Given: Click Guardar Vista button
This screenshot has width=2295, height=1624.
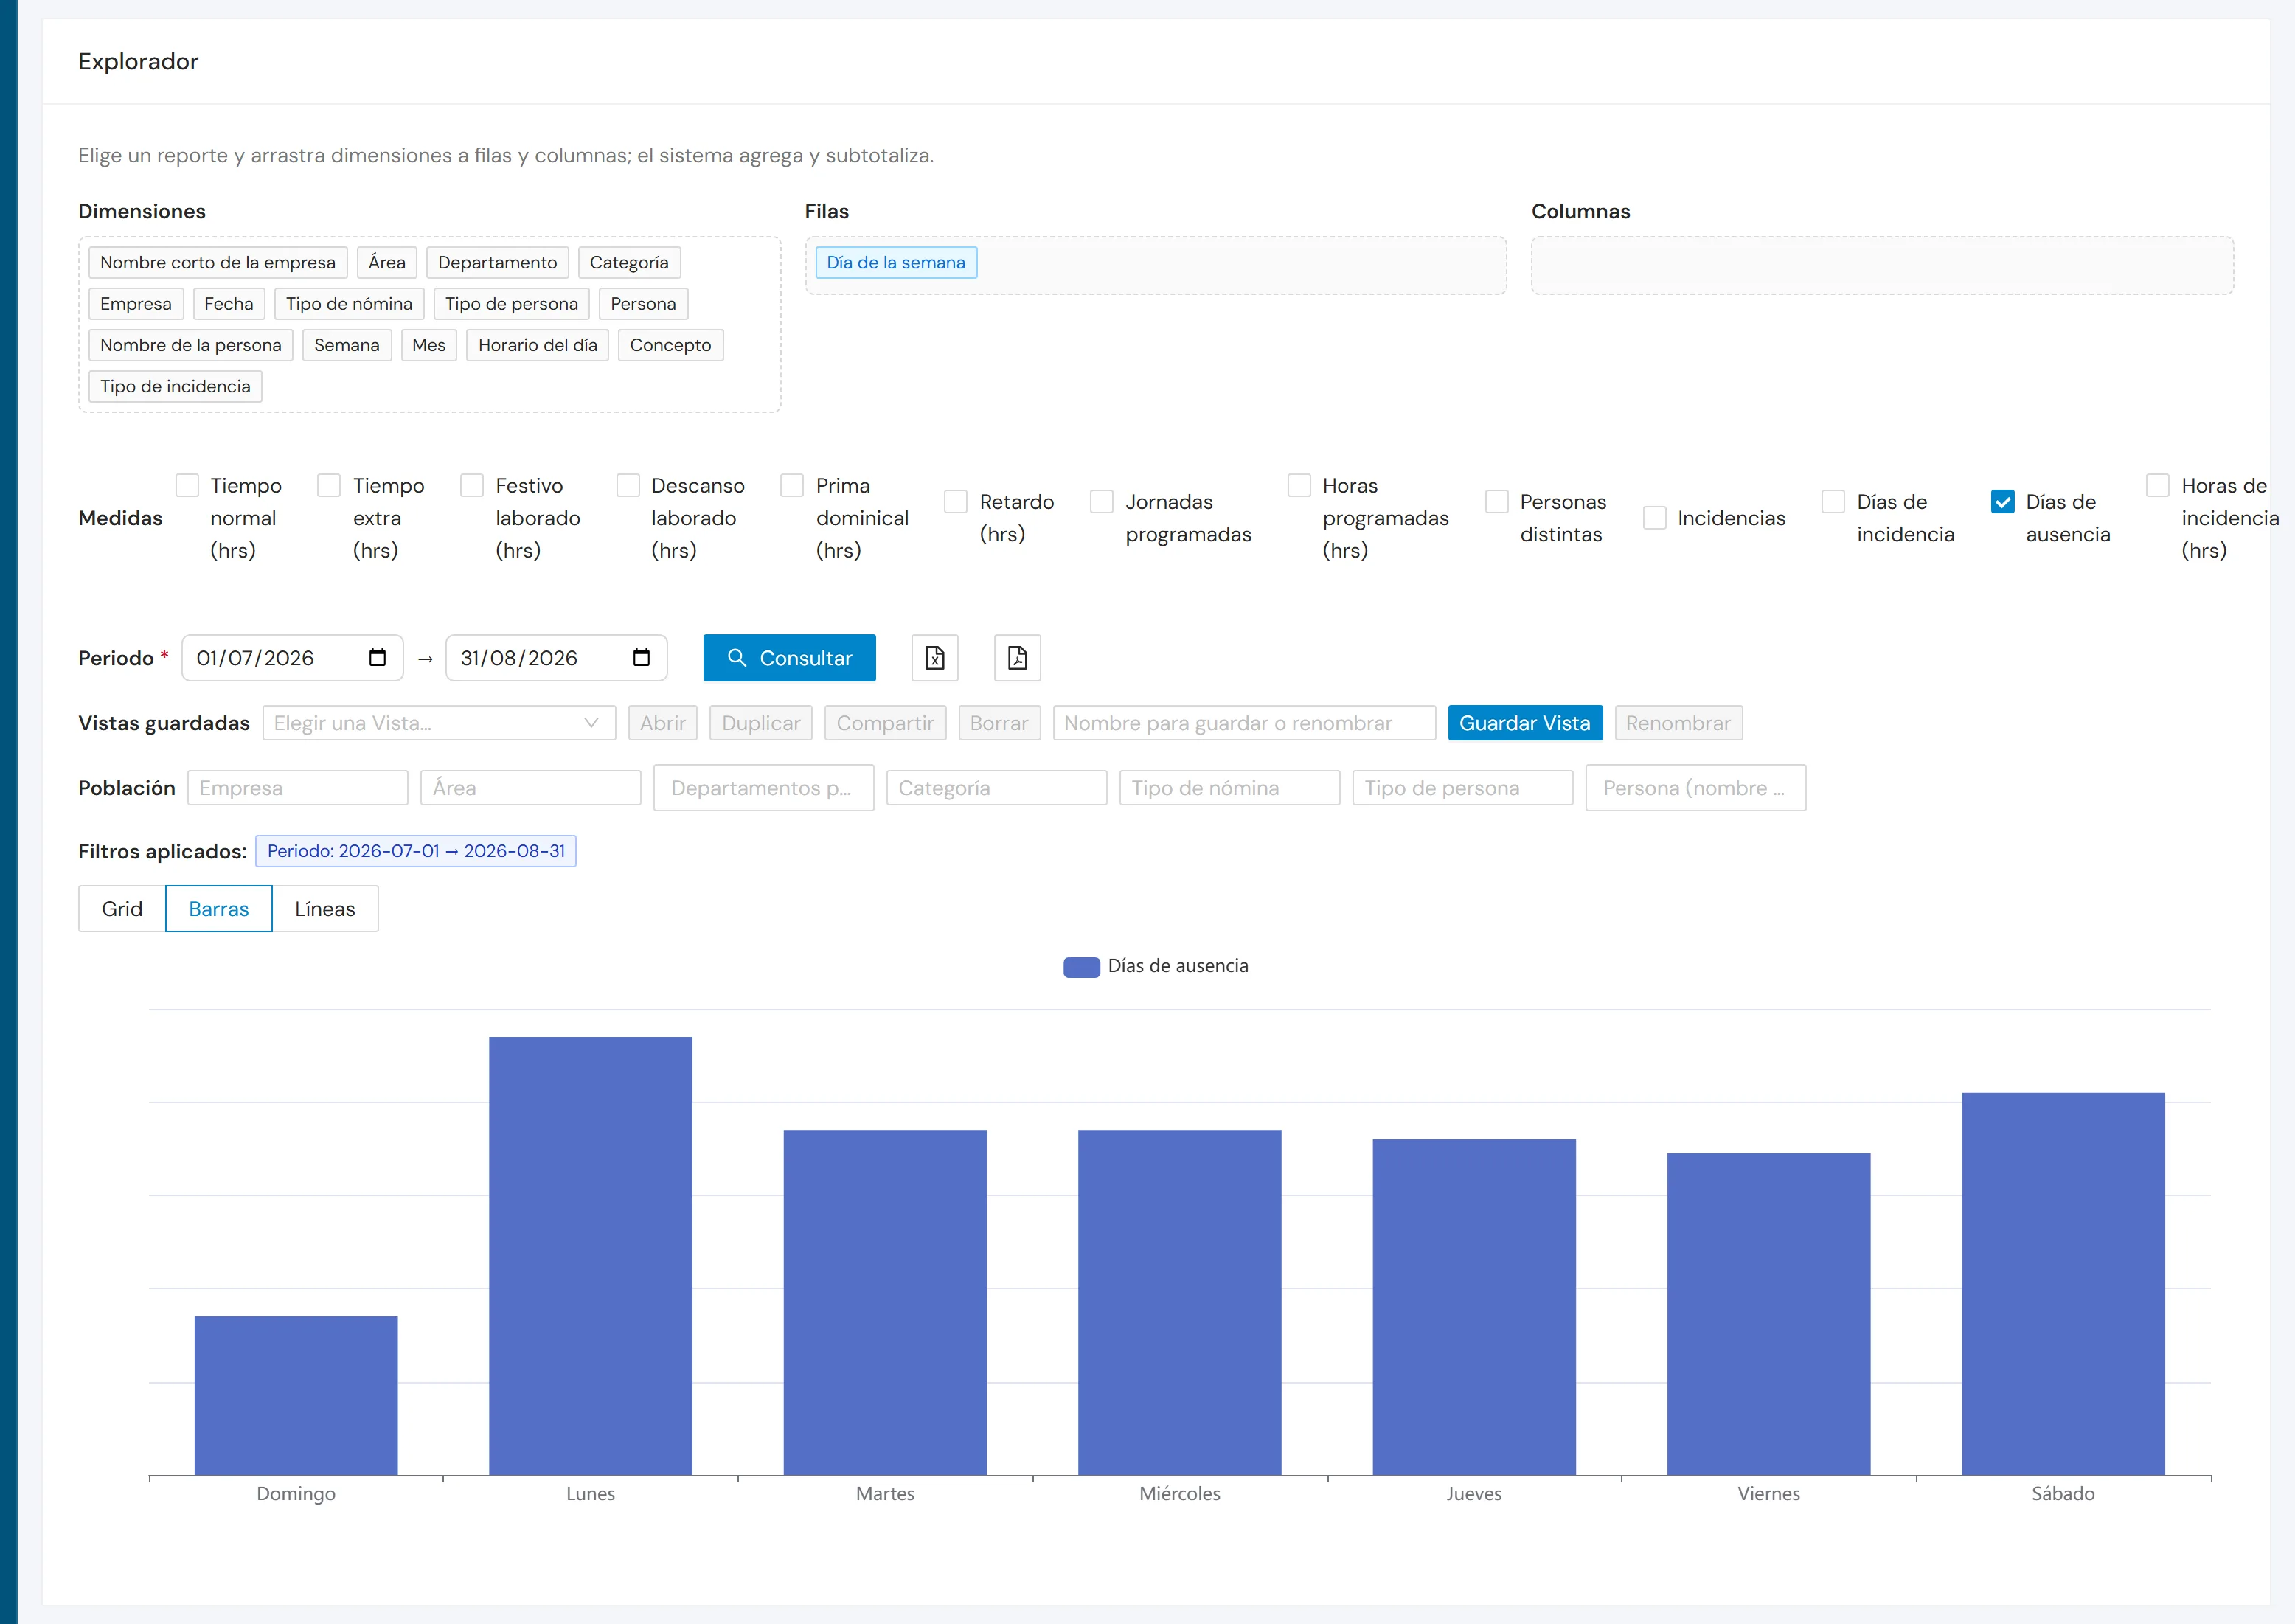Looking at the screenshot, I should click(1525, 723).
